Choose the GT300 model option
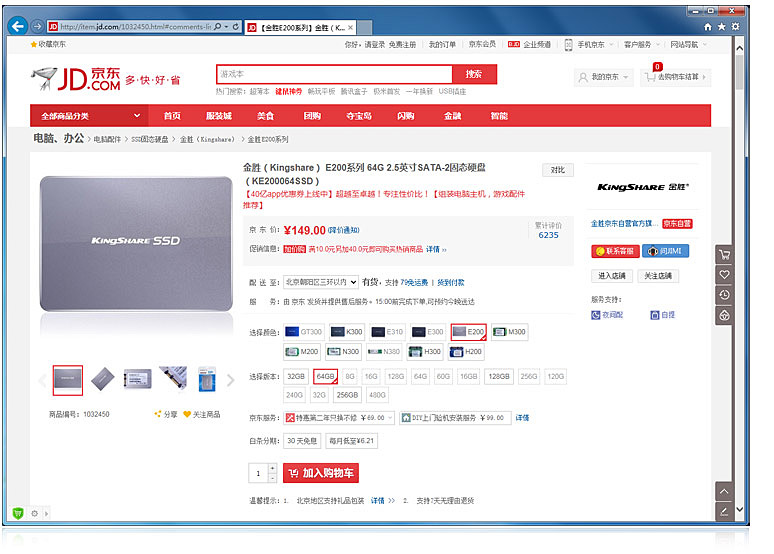The image size is (774, 554). pyautogui.click(x=304, y=332)
